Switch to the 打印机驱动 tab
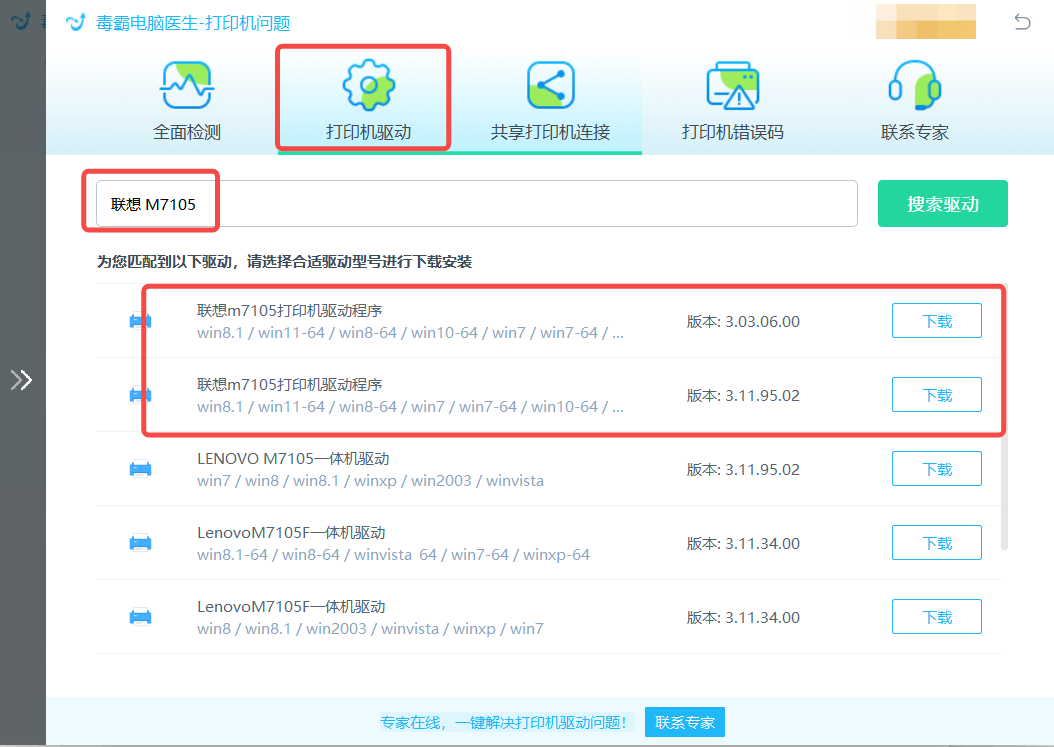This screenshot has width=1054, height=747. (368, 101)
